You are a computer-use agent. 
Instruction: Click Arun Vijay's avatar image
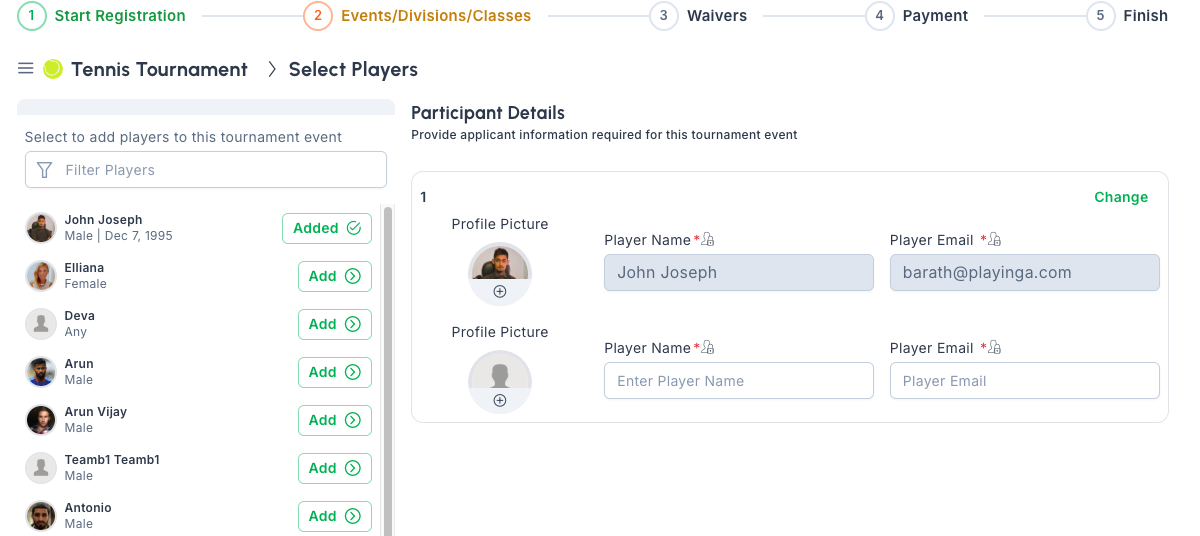41,420
